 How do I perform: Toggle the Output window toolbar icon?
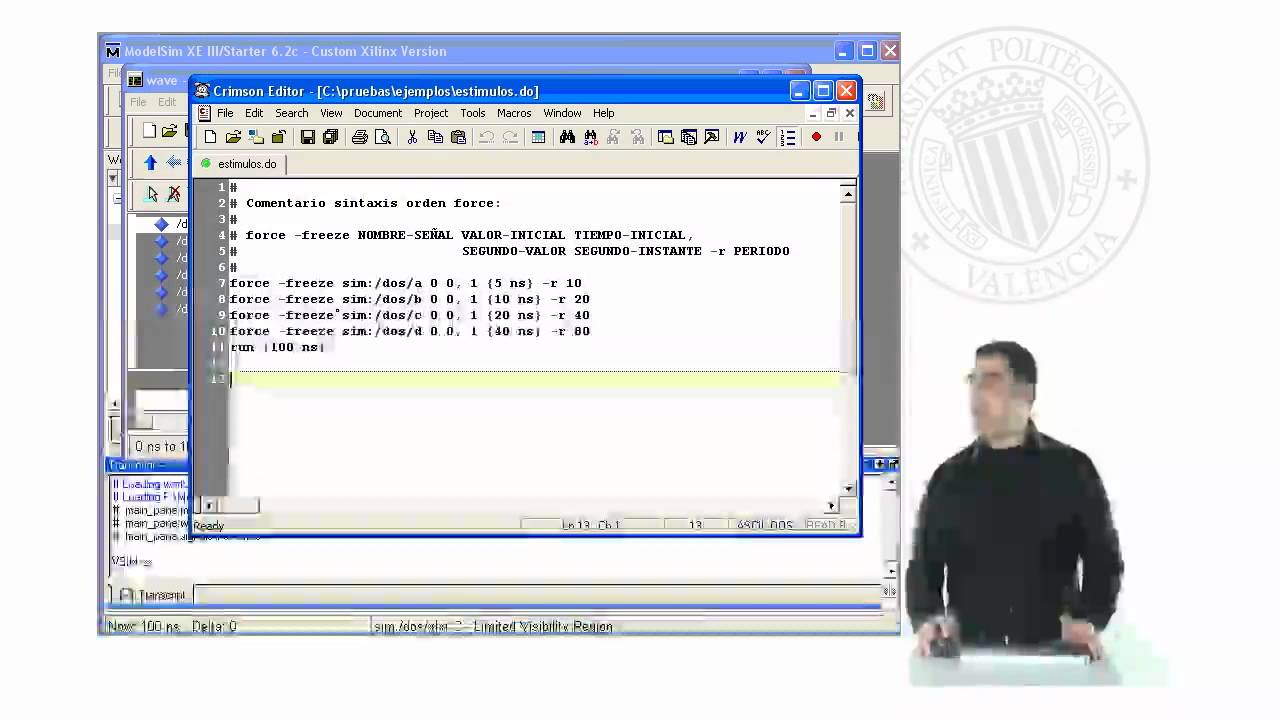[x=711, y=137]
